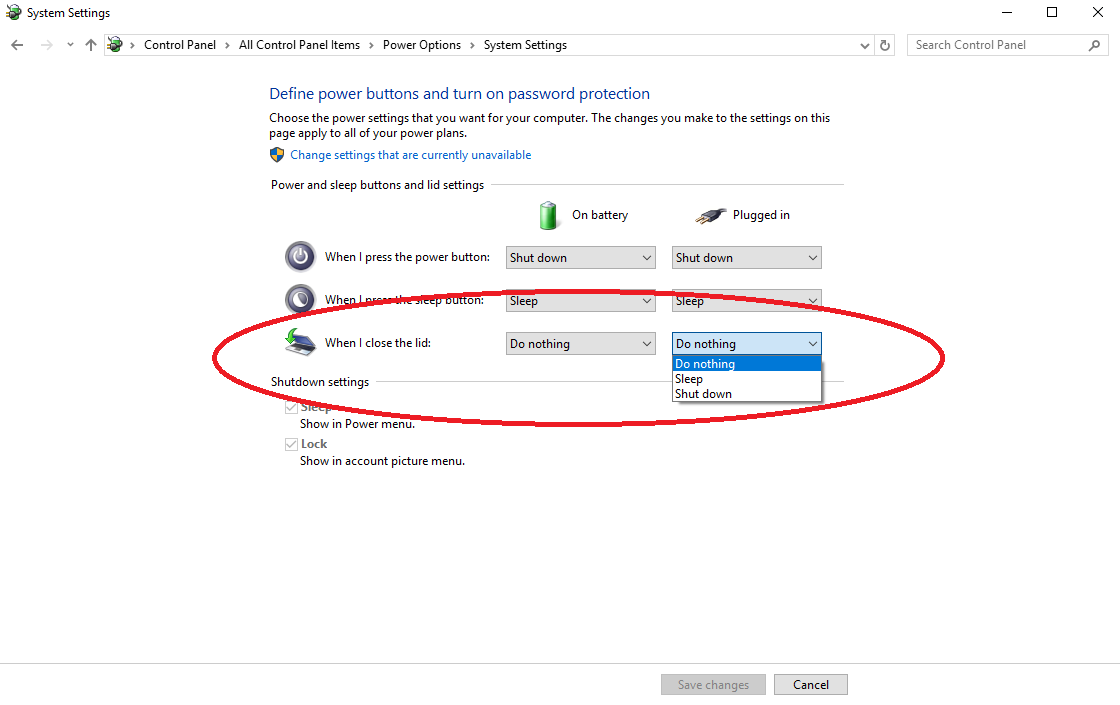
Task: Click the search magnifier icon
Action: click(1094, 45)
